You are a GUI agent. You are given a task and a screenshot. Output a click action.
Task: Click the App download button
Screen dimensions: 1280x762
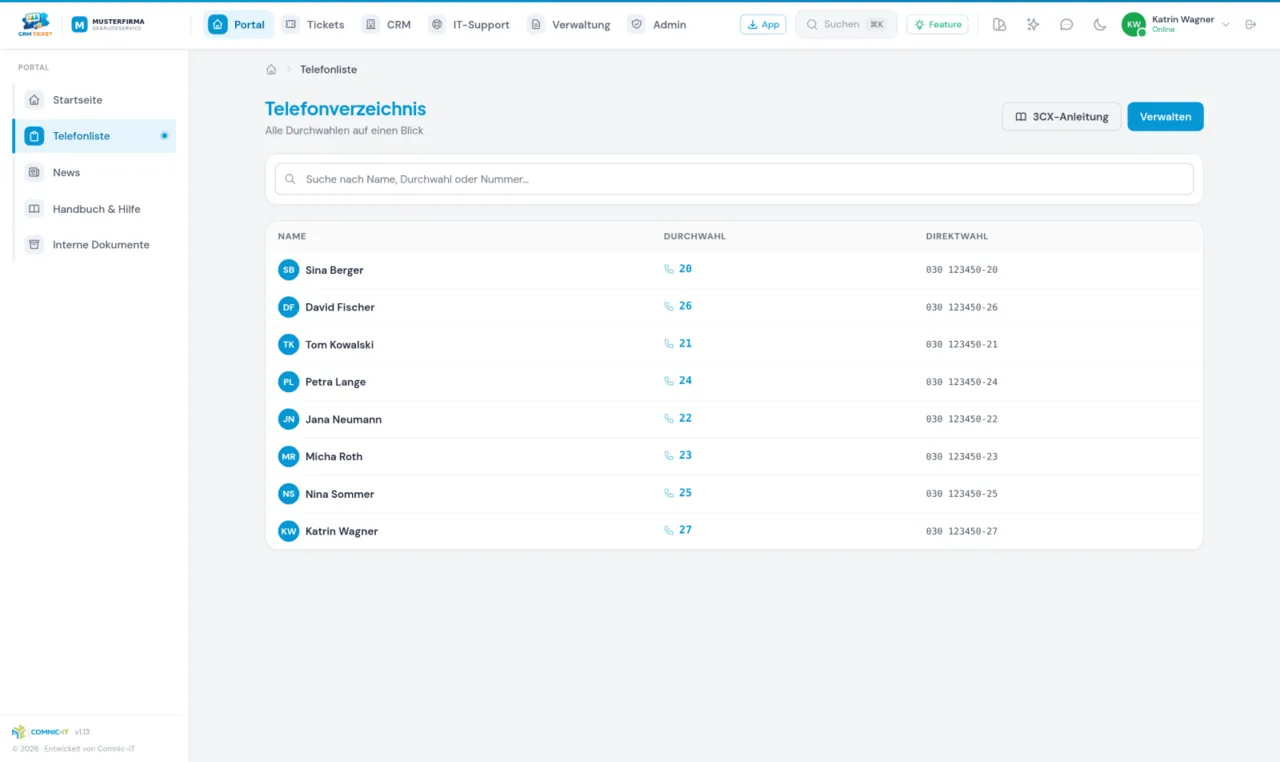click(x=763, y=24)
